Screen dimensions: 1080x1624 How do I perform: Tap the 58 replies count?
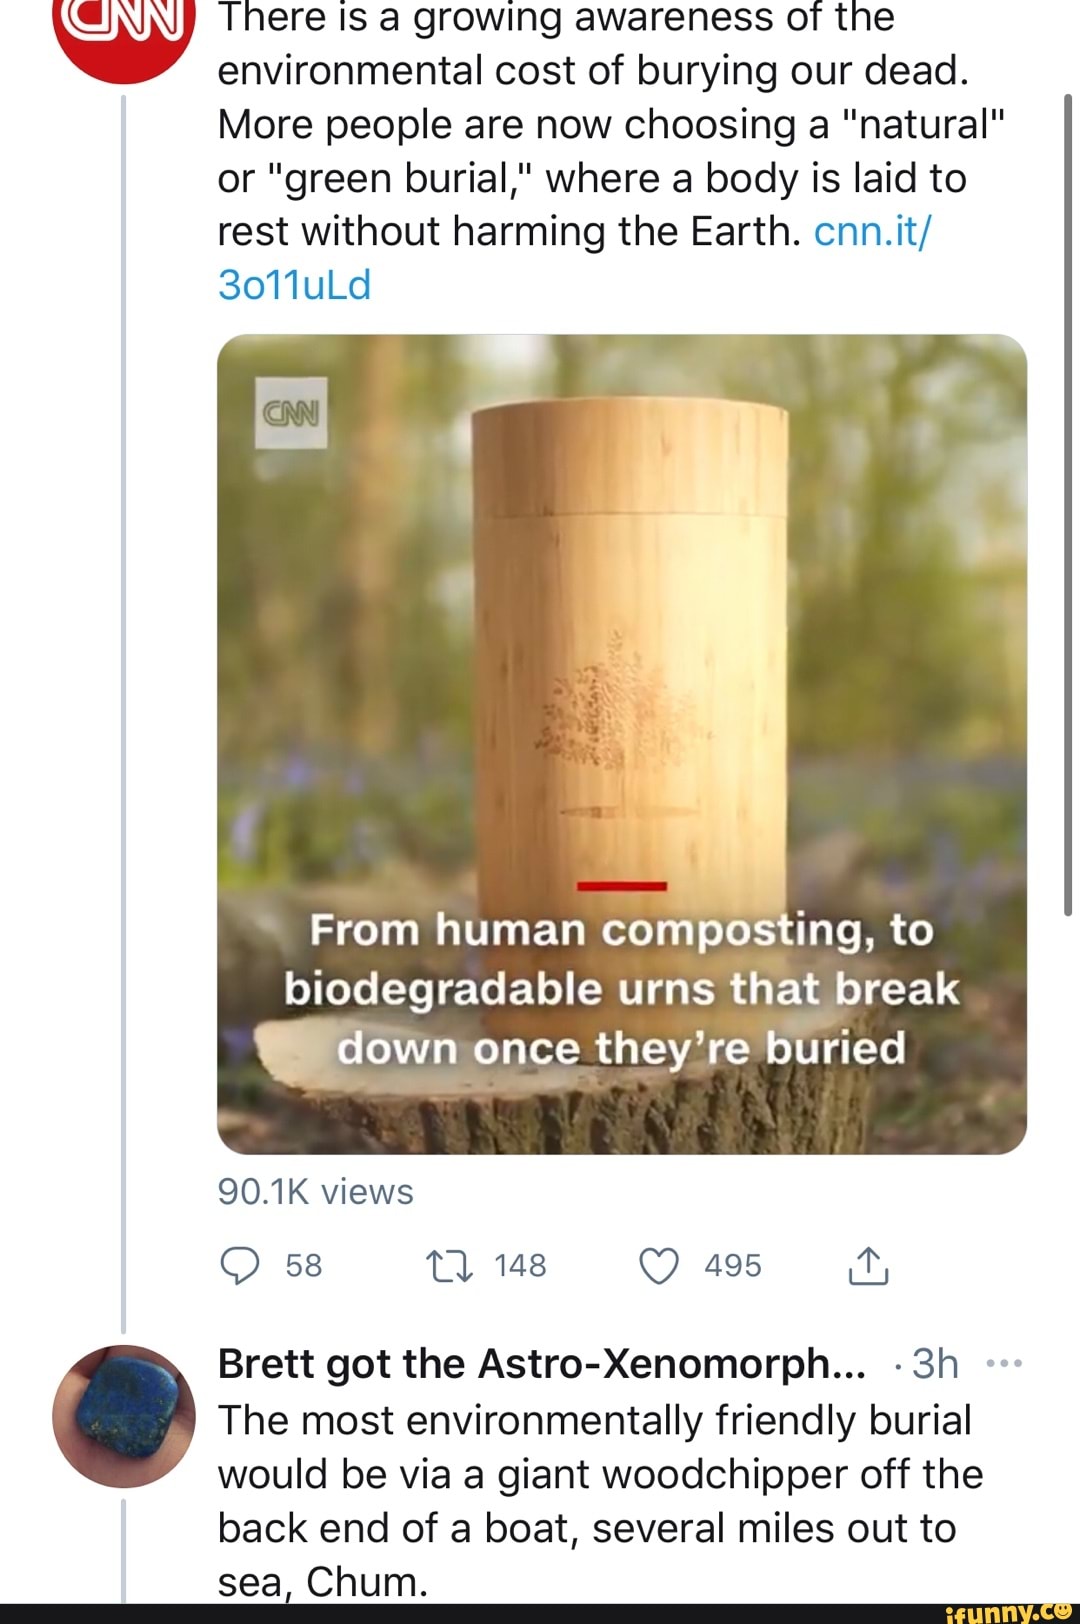303,1266
